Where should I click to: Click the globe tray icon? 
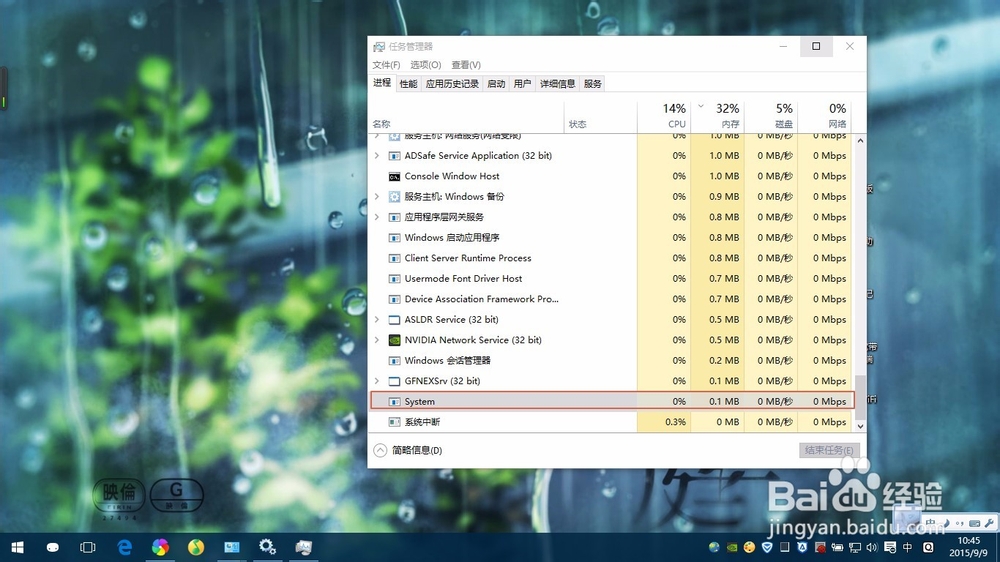click(714, 547)
